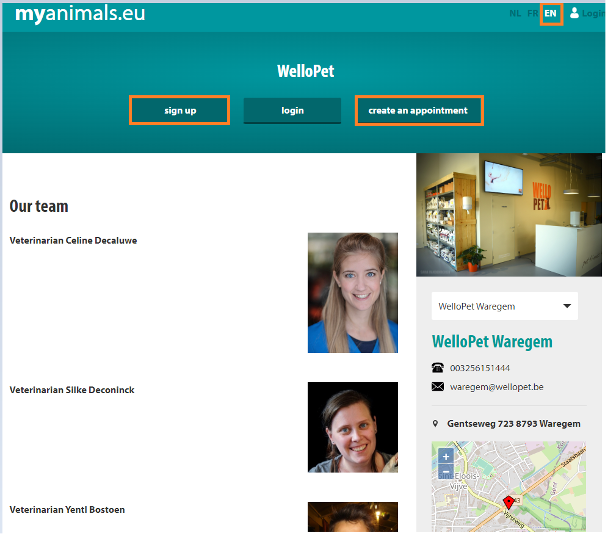This screenshot has width=606, height=534.
Task: Switch language to FR
Action: coord(533,14)
